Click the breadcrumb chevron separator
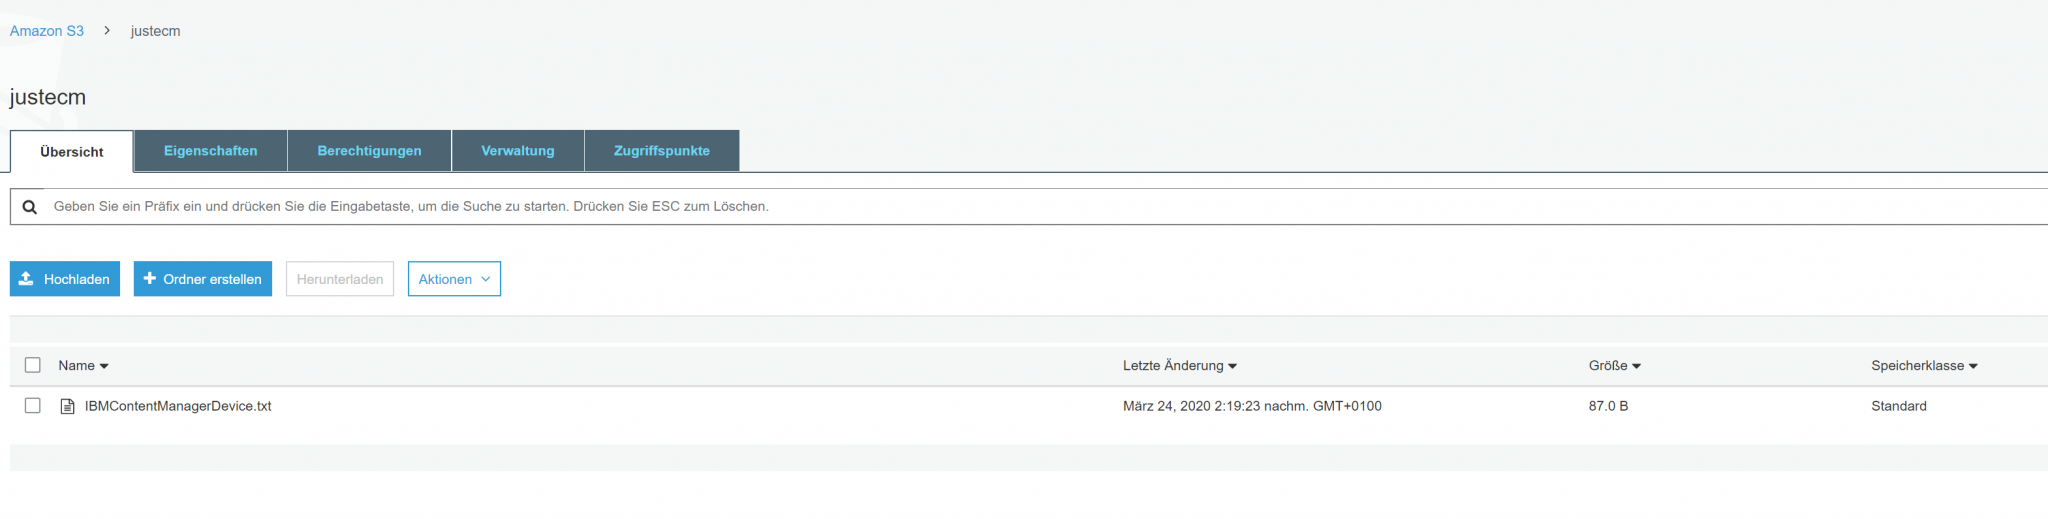Viewport: 2048px width, 519px height. pos(107,31)
